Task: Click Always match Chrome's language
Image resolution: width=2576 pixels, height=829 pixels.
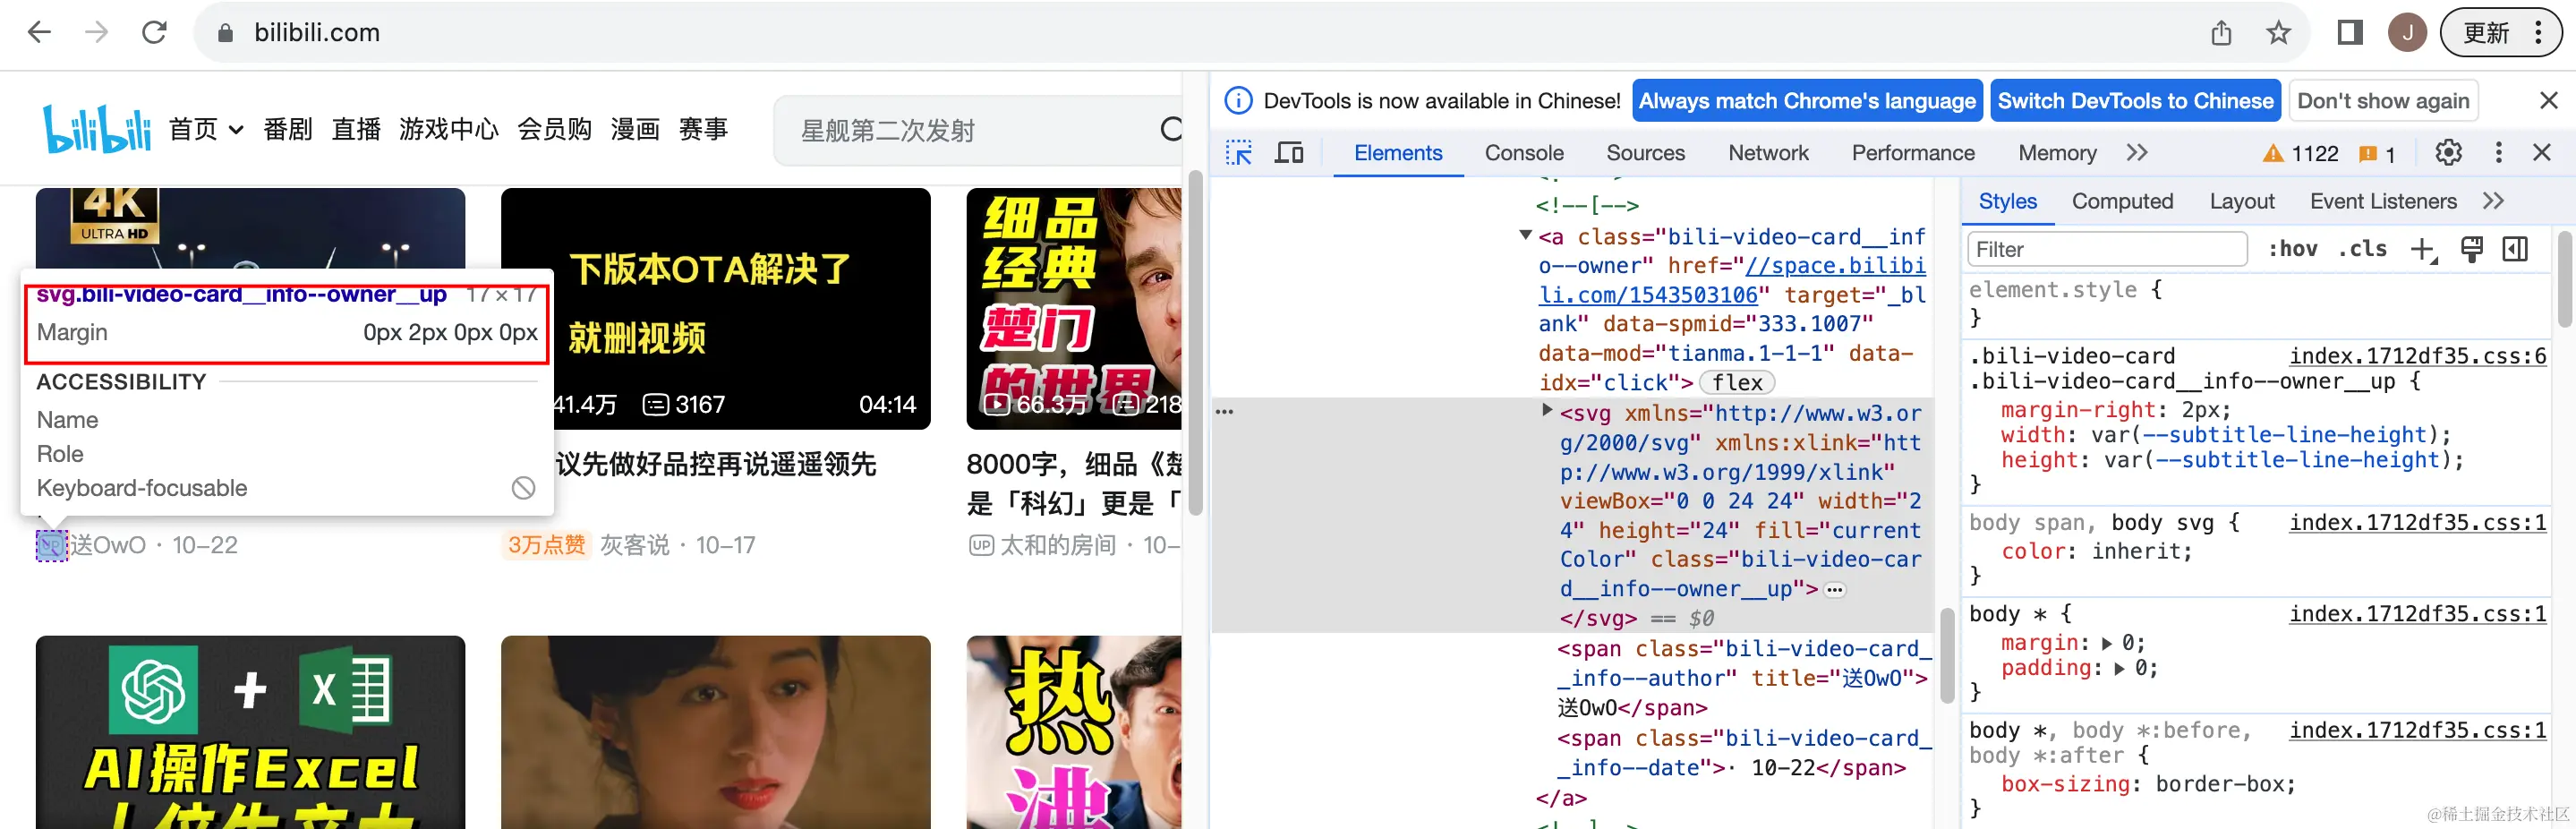Action: coord(1807,101)
